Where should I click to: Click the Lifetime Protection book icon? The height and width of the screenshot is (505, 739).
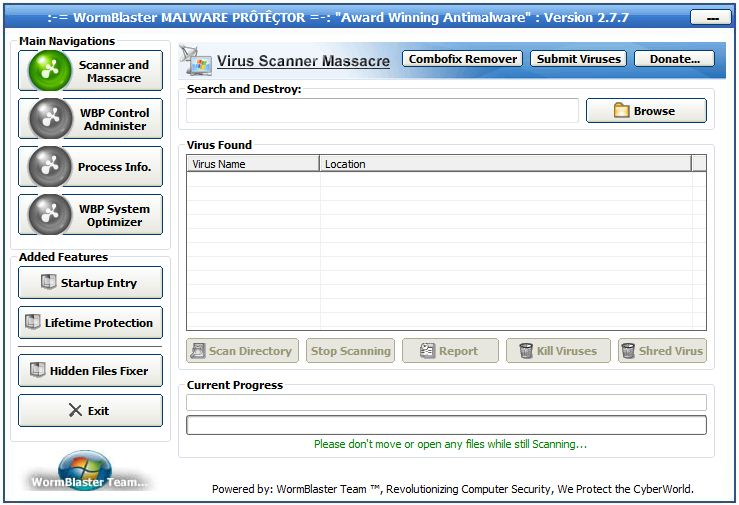(33, 322)
